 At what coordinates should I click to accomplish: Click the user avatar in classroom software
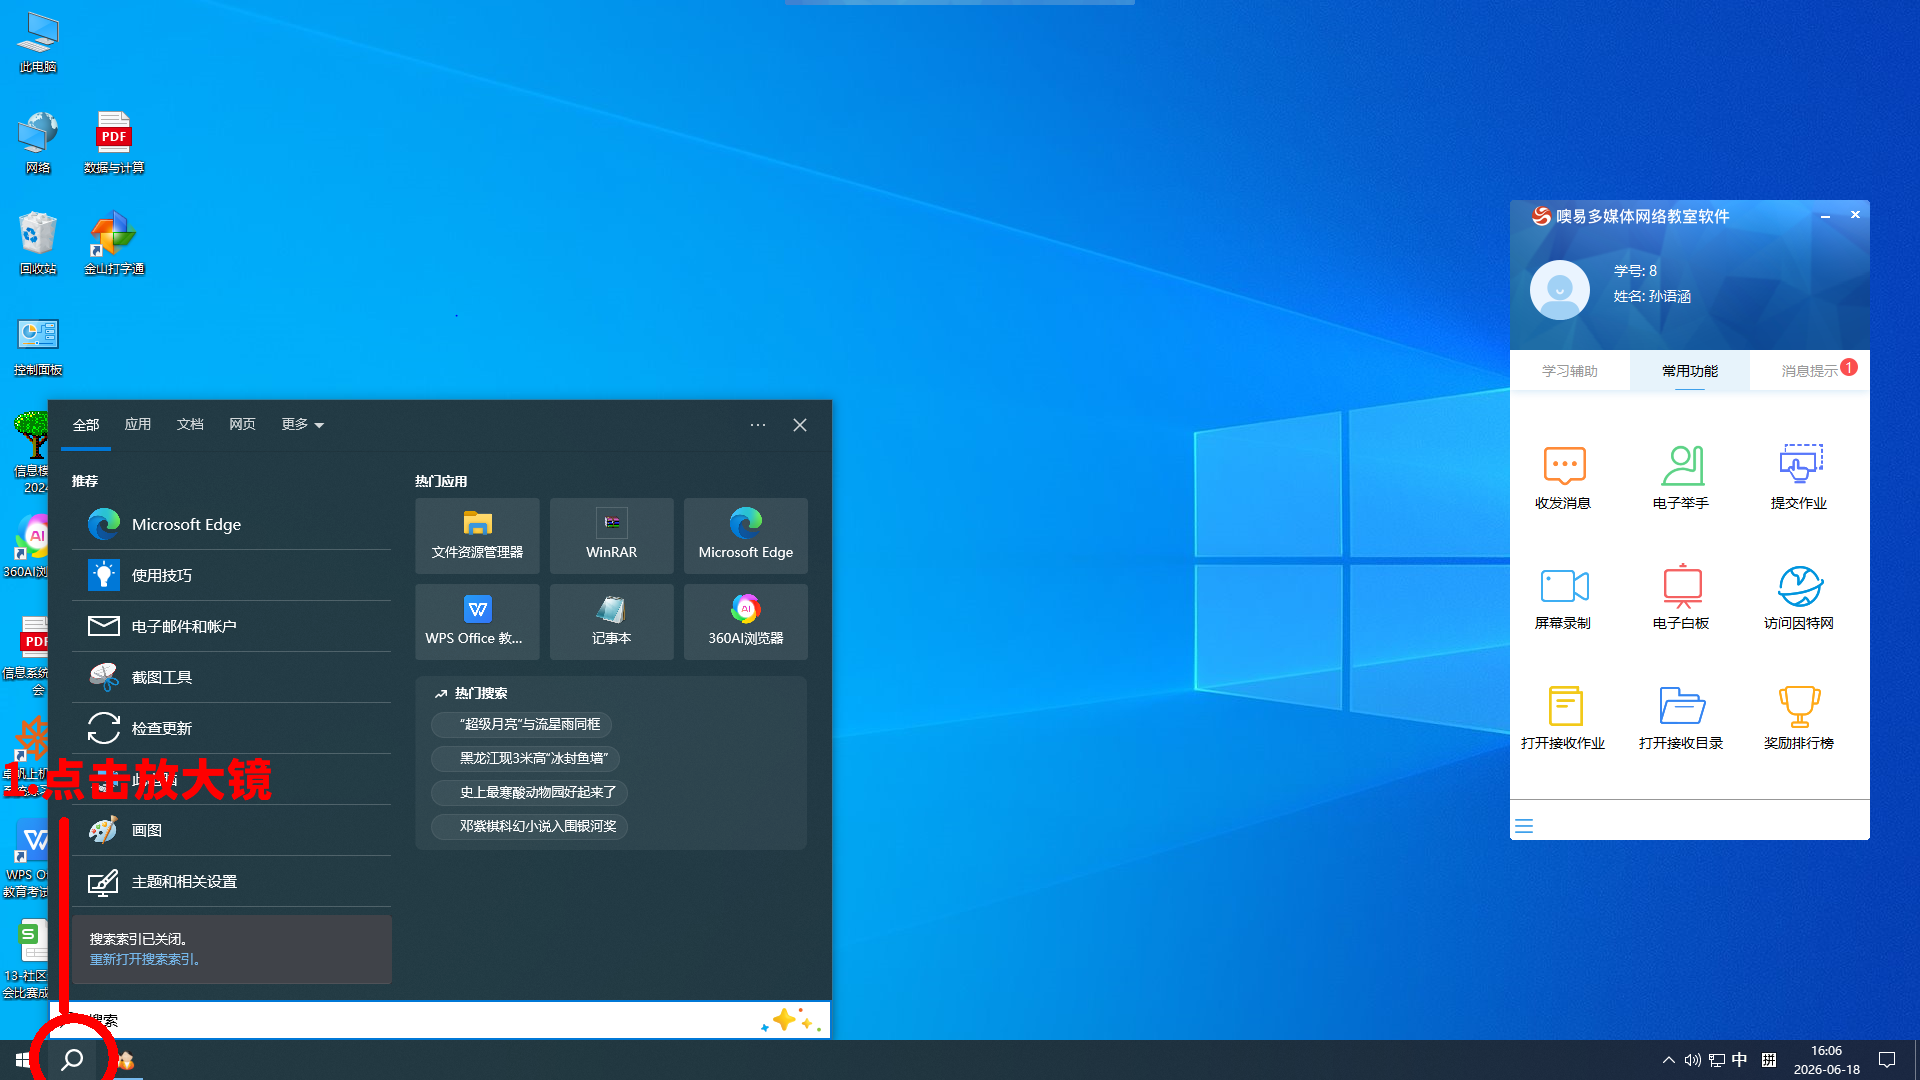[1560, 290]
